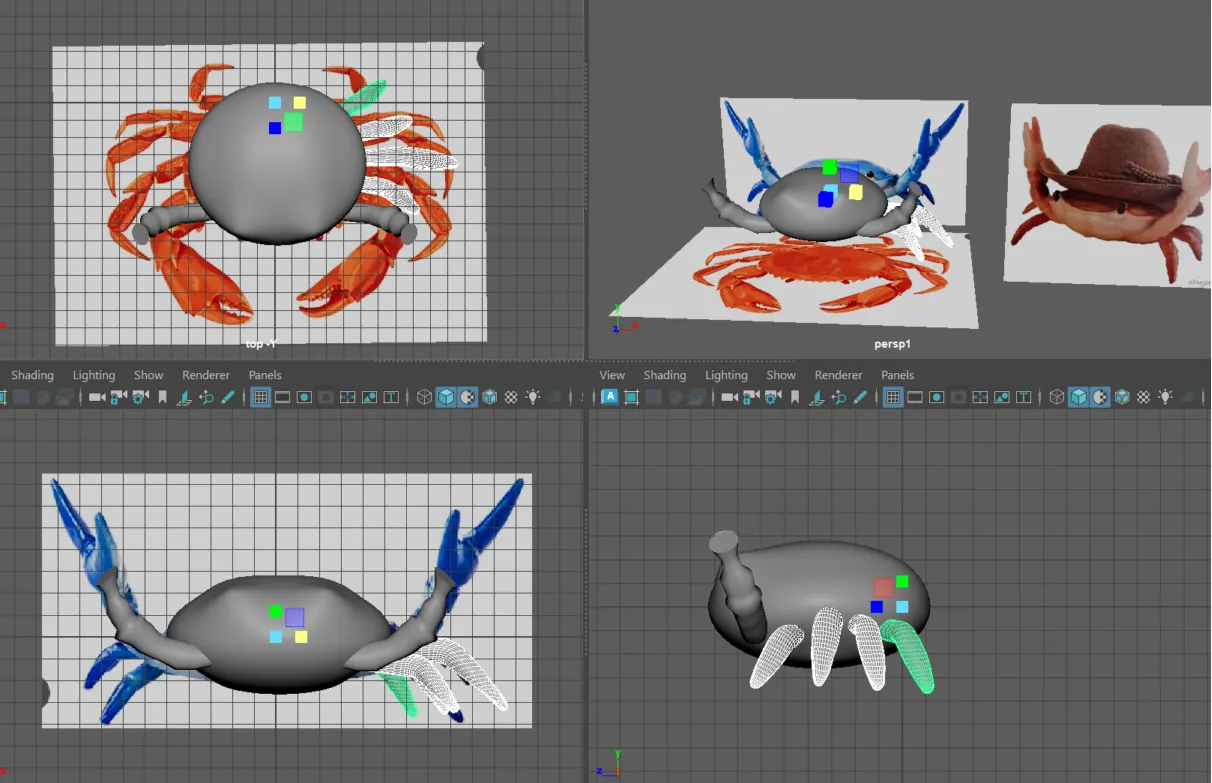Click Textured checker icon in front-view panel toolbar
1212x783 pixels.
tap(511, 397)
